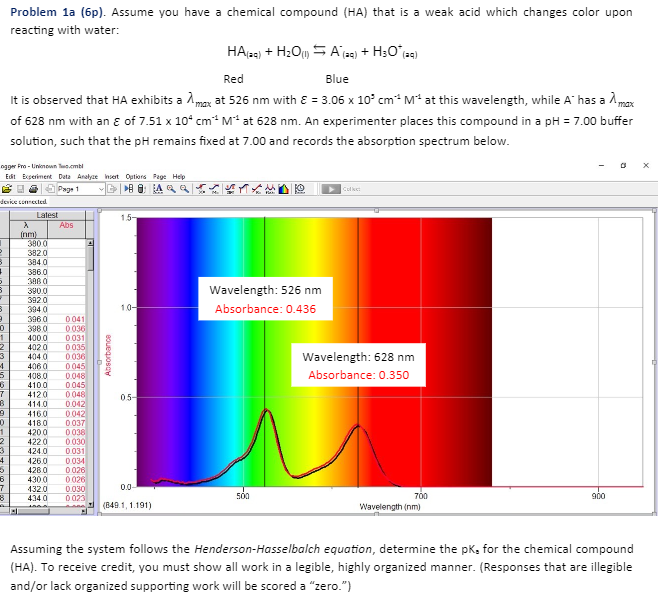
Task: Select wavelength cell 380.0
Action: click(x=28, y=244)
